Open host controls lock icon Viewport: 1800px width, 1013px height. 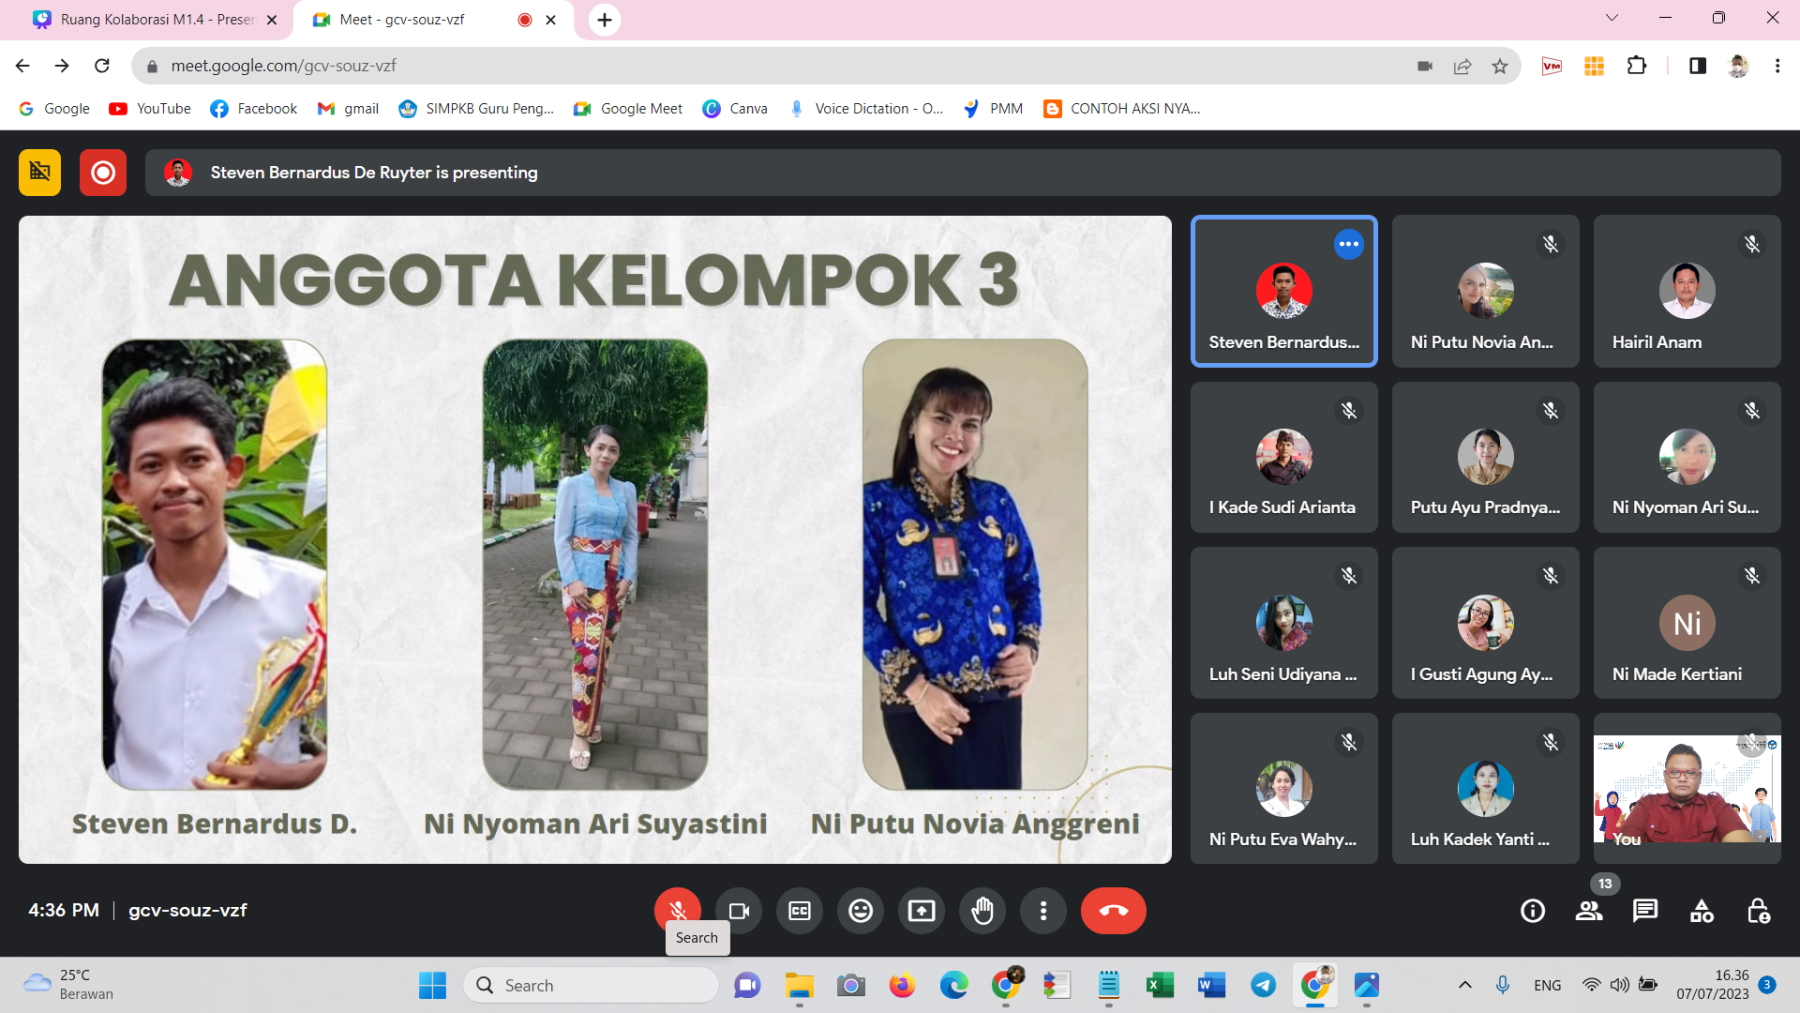tap(1758, 911)
